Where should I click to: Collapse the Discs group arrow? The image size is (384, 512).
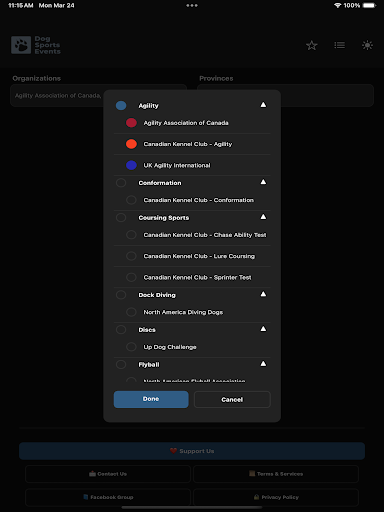click(263, 329)
